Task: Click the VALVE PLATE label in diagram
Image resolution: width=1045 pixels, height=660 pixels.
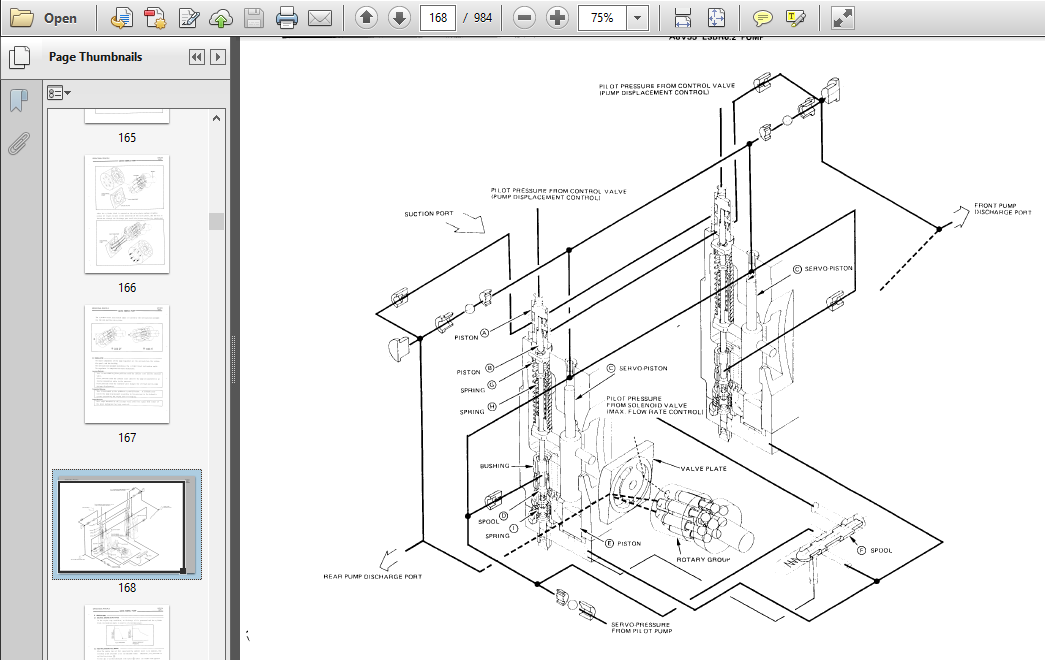Action: click(703, 469)
